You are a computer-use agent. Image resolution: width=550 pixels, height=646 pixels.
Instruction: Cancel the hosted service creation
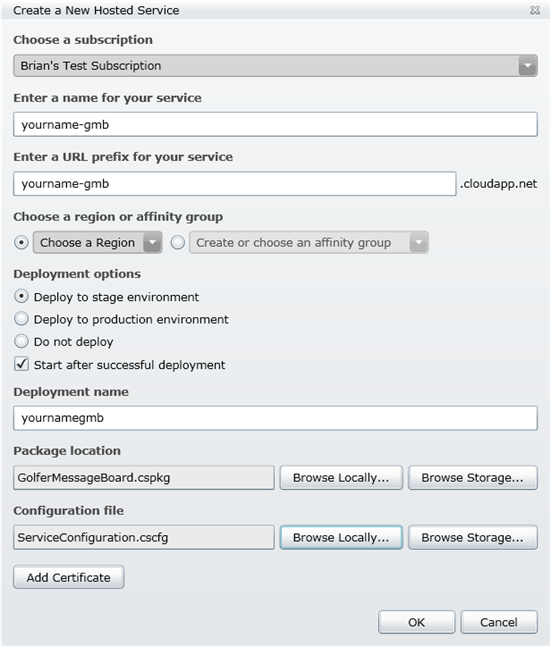point(499,622)
